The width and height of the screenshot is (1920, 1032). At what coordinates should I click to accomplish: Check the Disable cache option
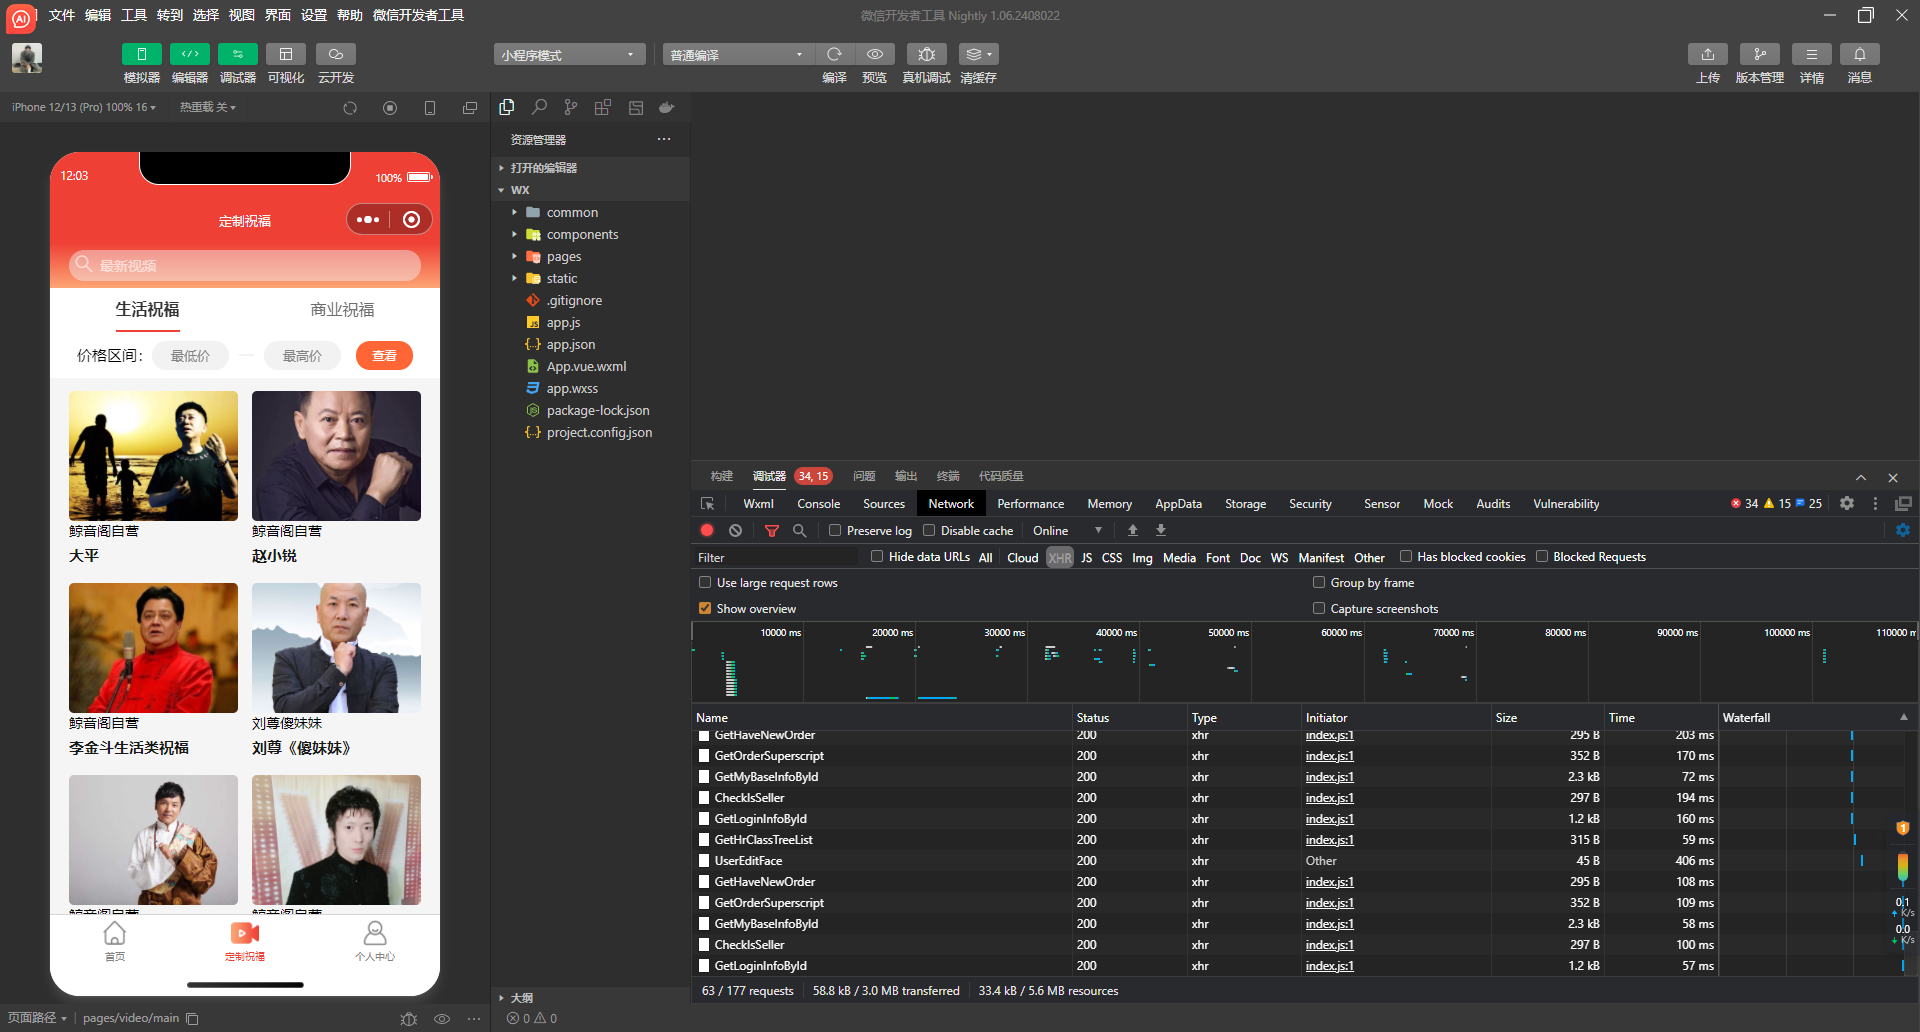[929, 531]
